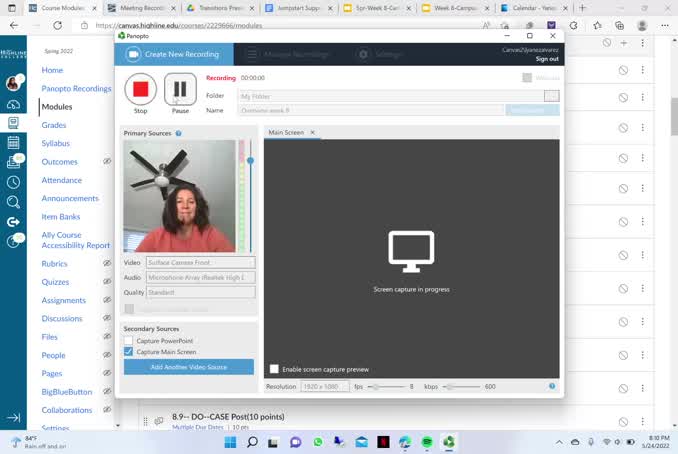Open options menu for 8.9 DO-CASE Post
The height and width of the screenshot is (454, 678).
pyautogui.click(x=643, y=421)
